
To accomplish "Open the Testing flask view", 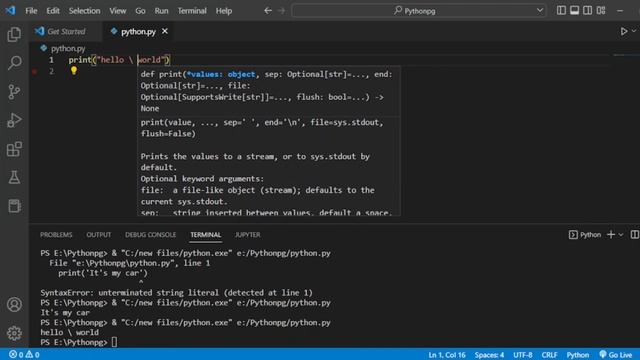I will (14, 177).
